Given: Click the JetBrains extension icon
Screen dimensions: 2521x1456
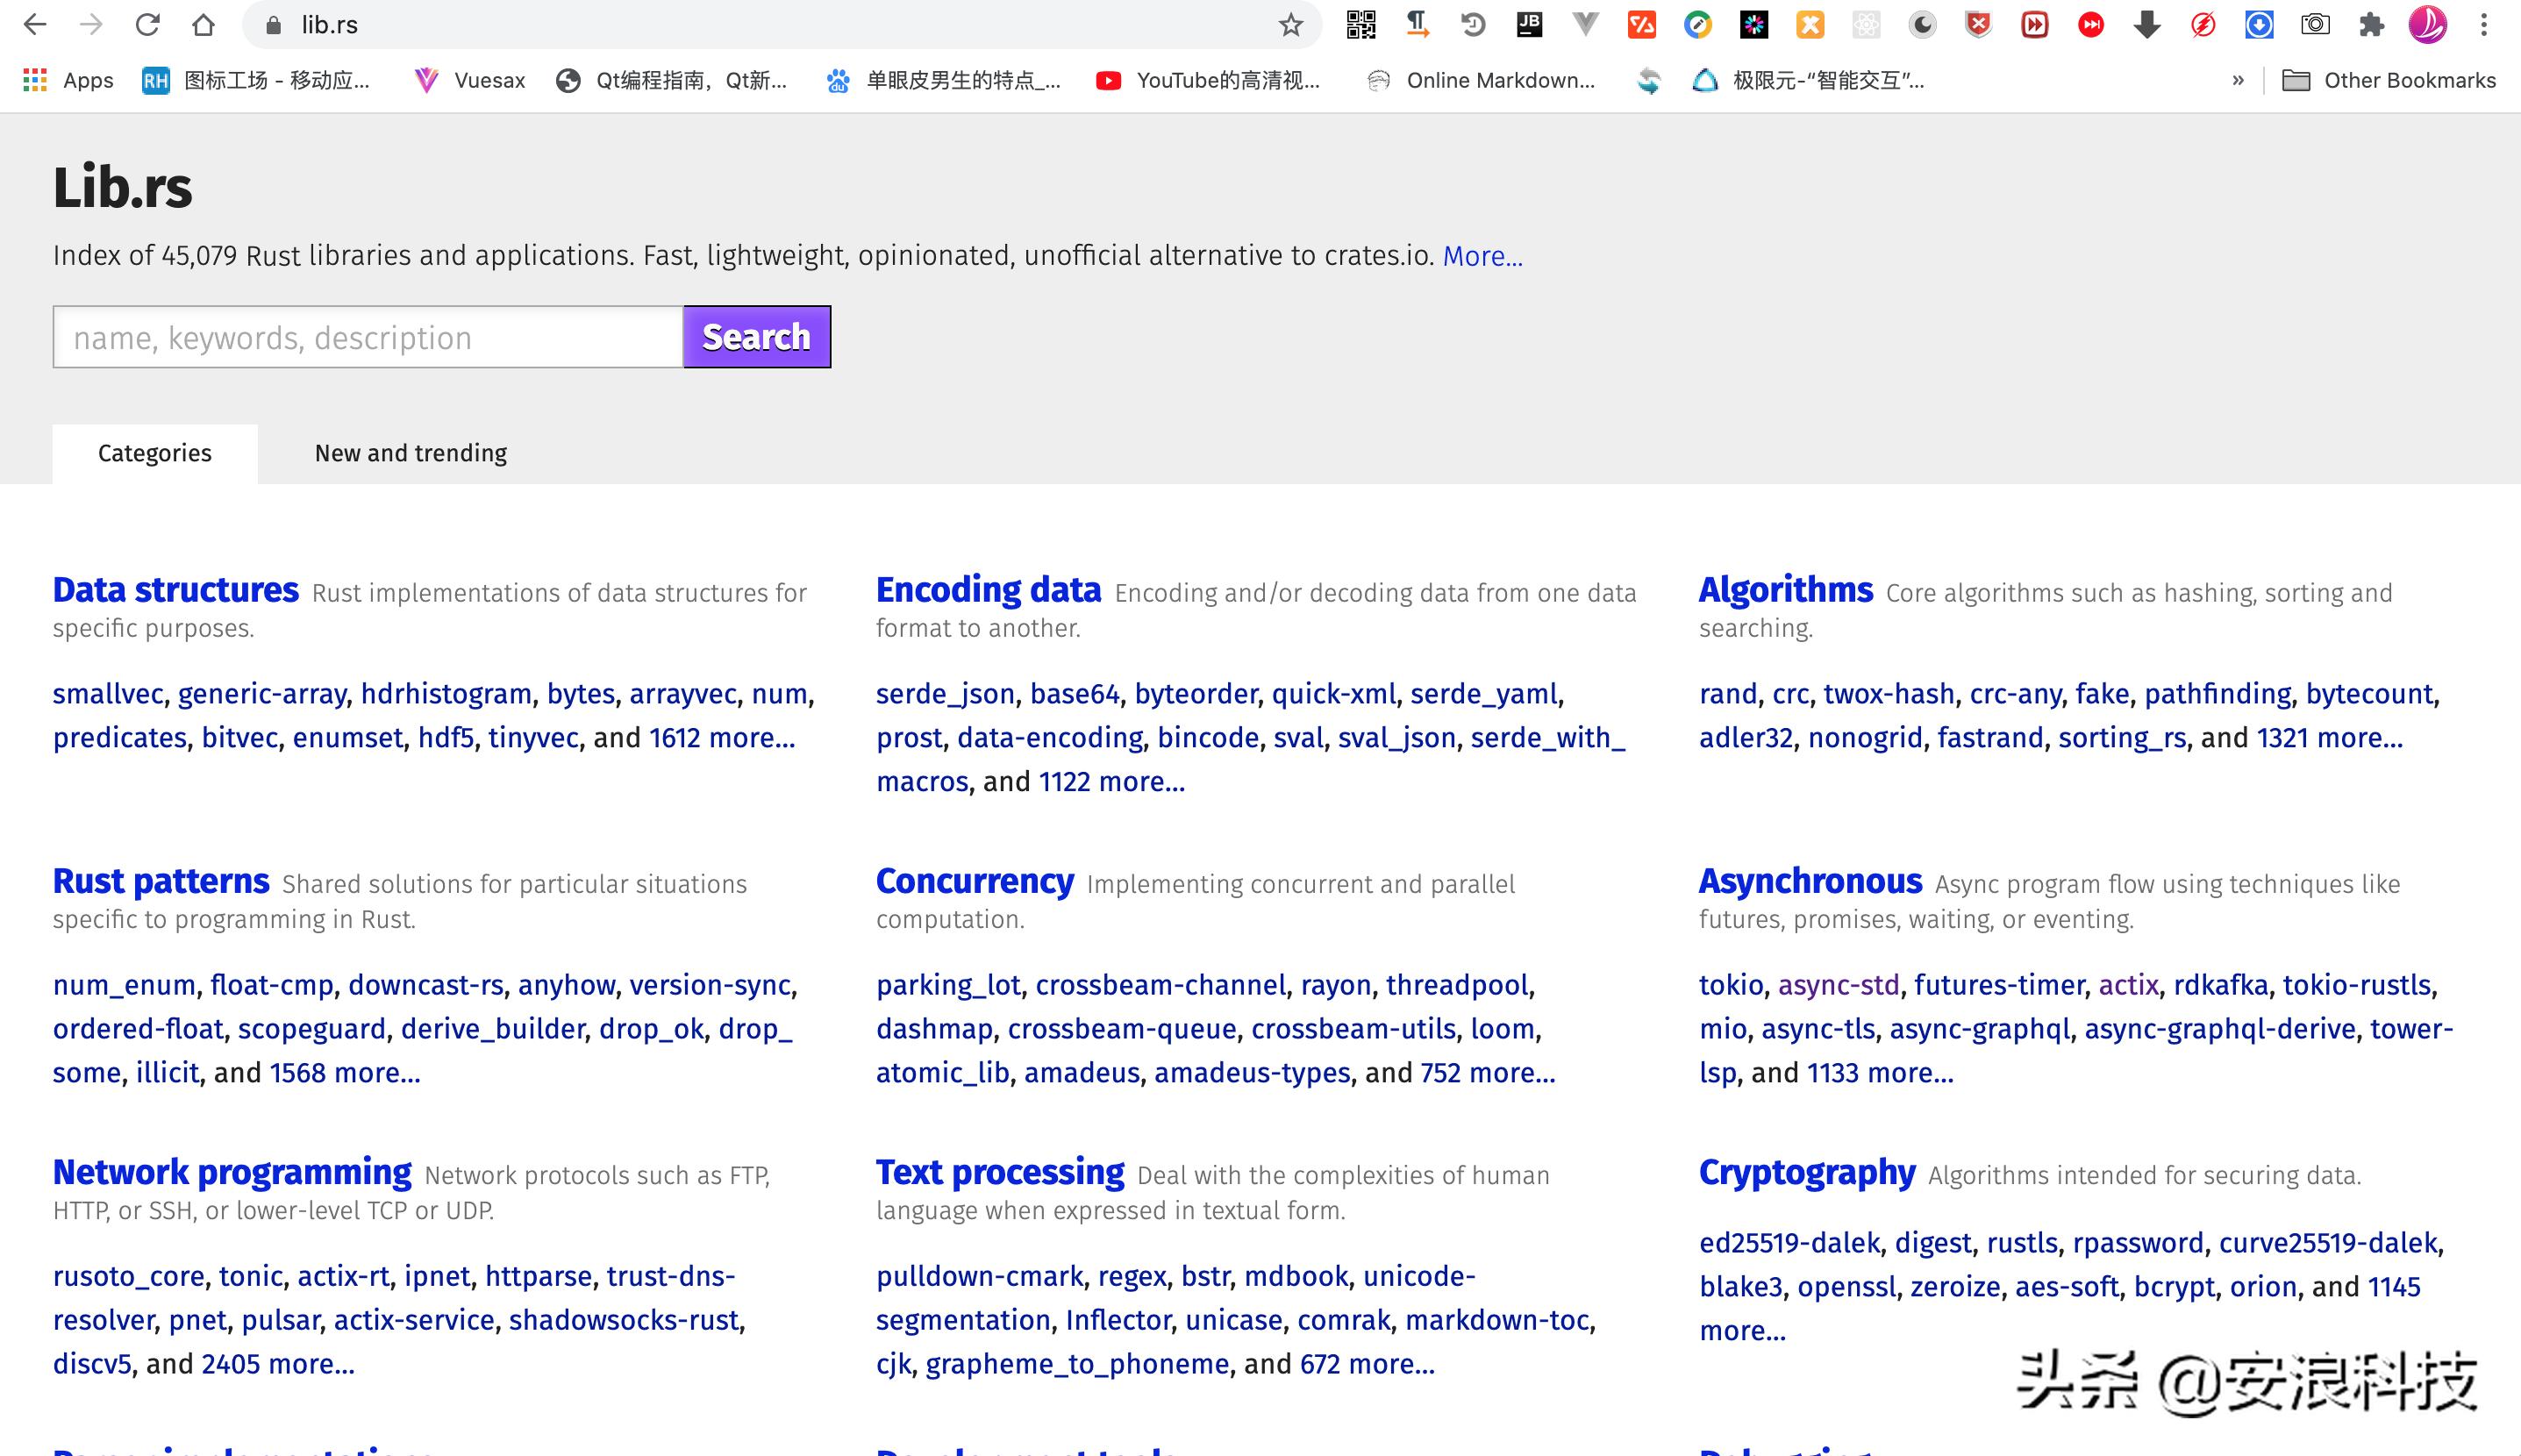Looking at the screenshot, I should point(1529,25).
